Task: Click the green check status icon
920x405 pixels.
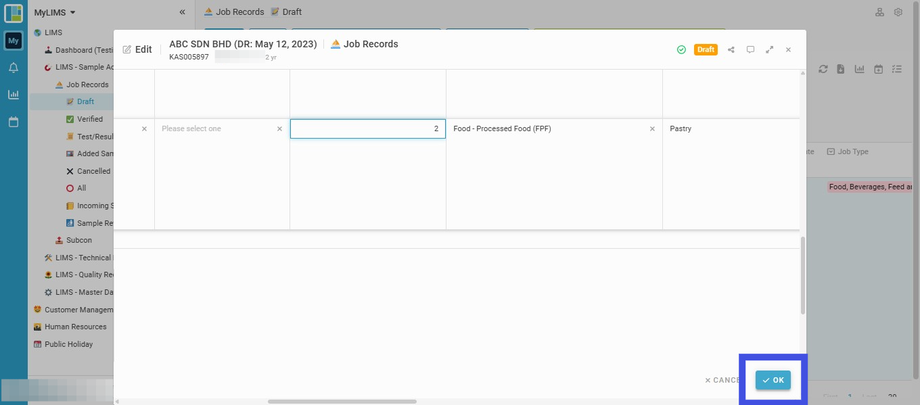Action: click(681, 50)
